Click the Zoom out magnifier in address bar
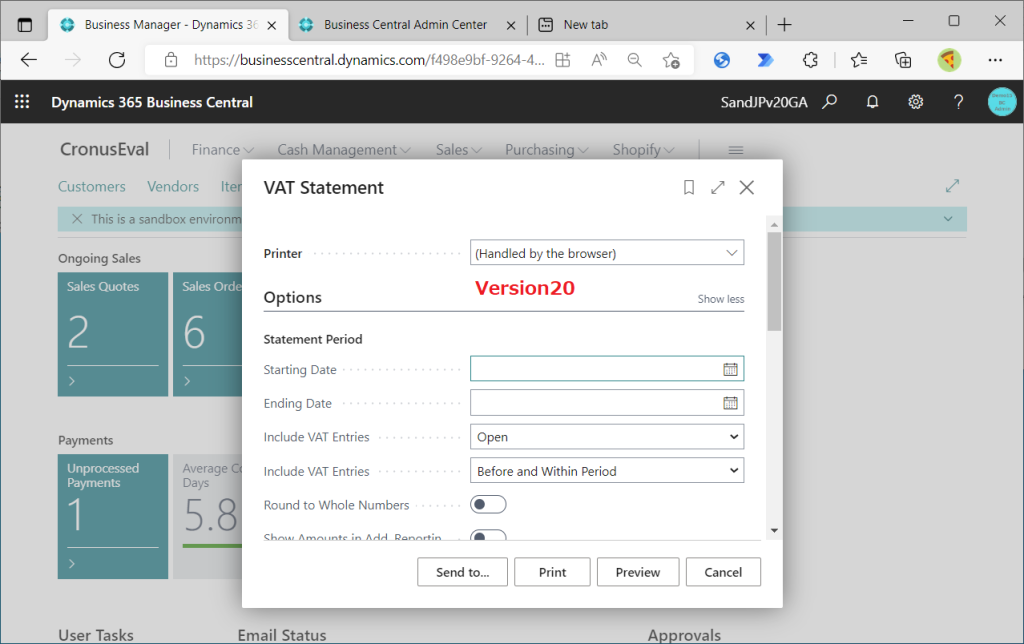This screenshot has height=644, width=1024. pyautogui.click(x=634, y=60)
